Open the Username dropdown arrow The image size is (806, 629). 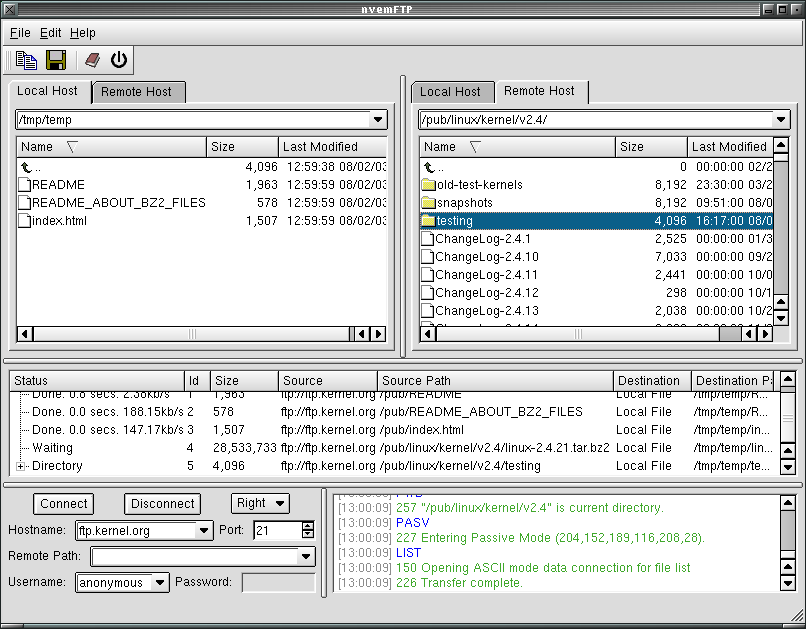(x=160, y=583)
